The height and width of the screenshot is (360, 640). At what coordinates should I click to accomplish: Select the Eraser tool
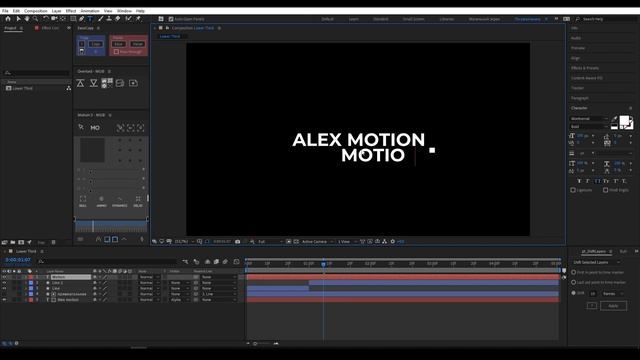pos(118,19)
